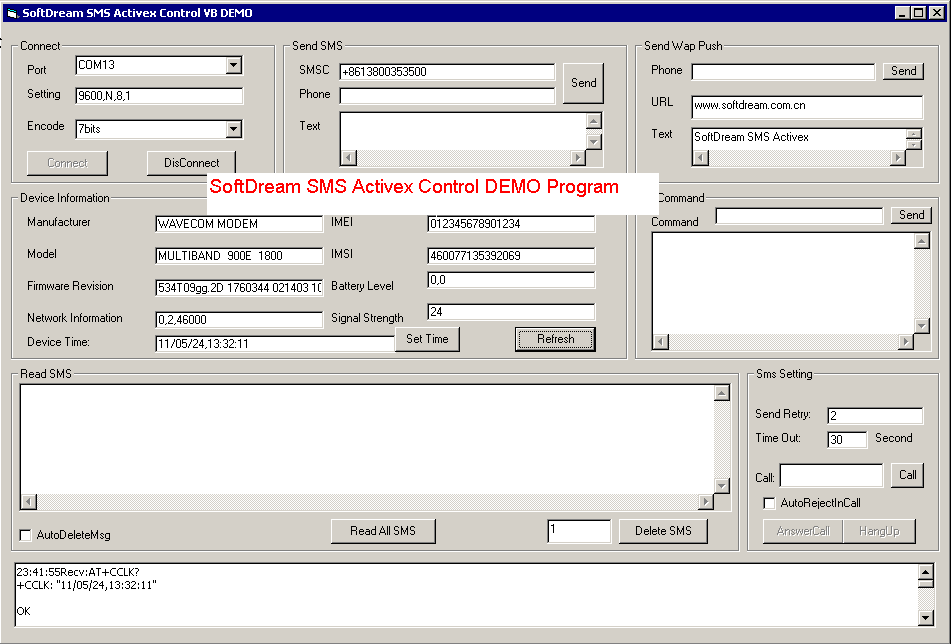Screen dimensions: 951x644
Task: Toggle the AutoRejectInCall checkbox
Action: click(770, 503)
